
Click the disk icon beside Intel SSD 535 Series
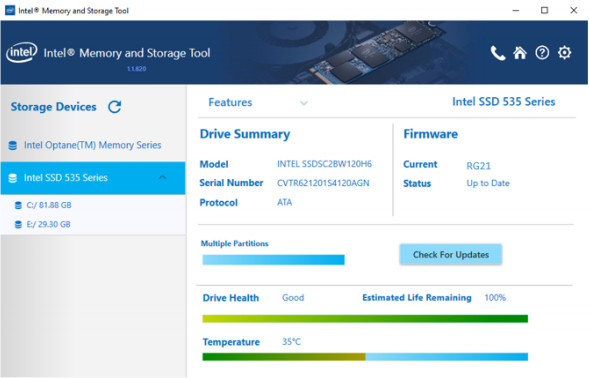click(x=13, y=178)
